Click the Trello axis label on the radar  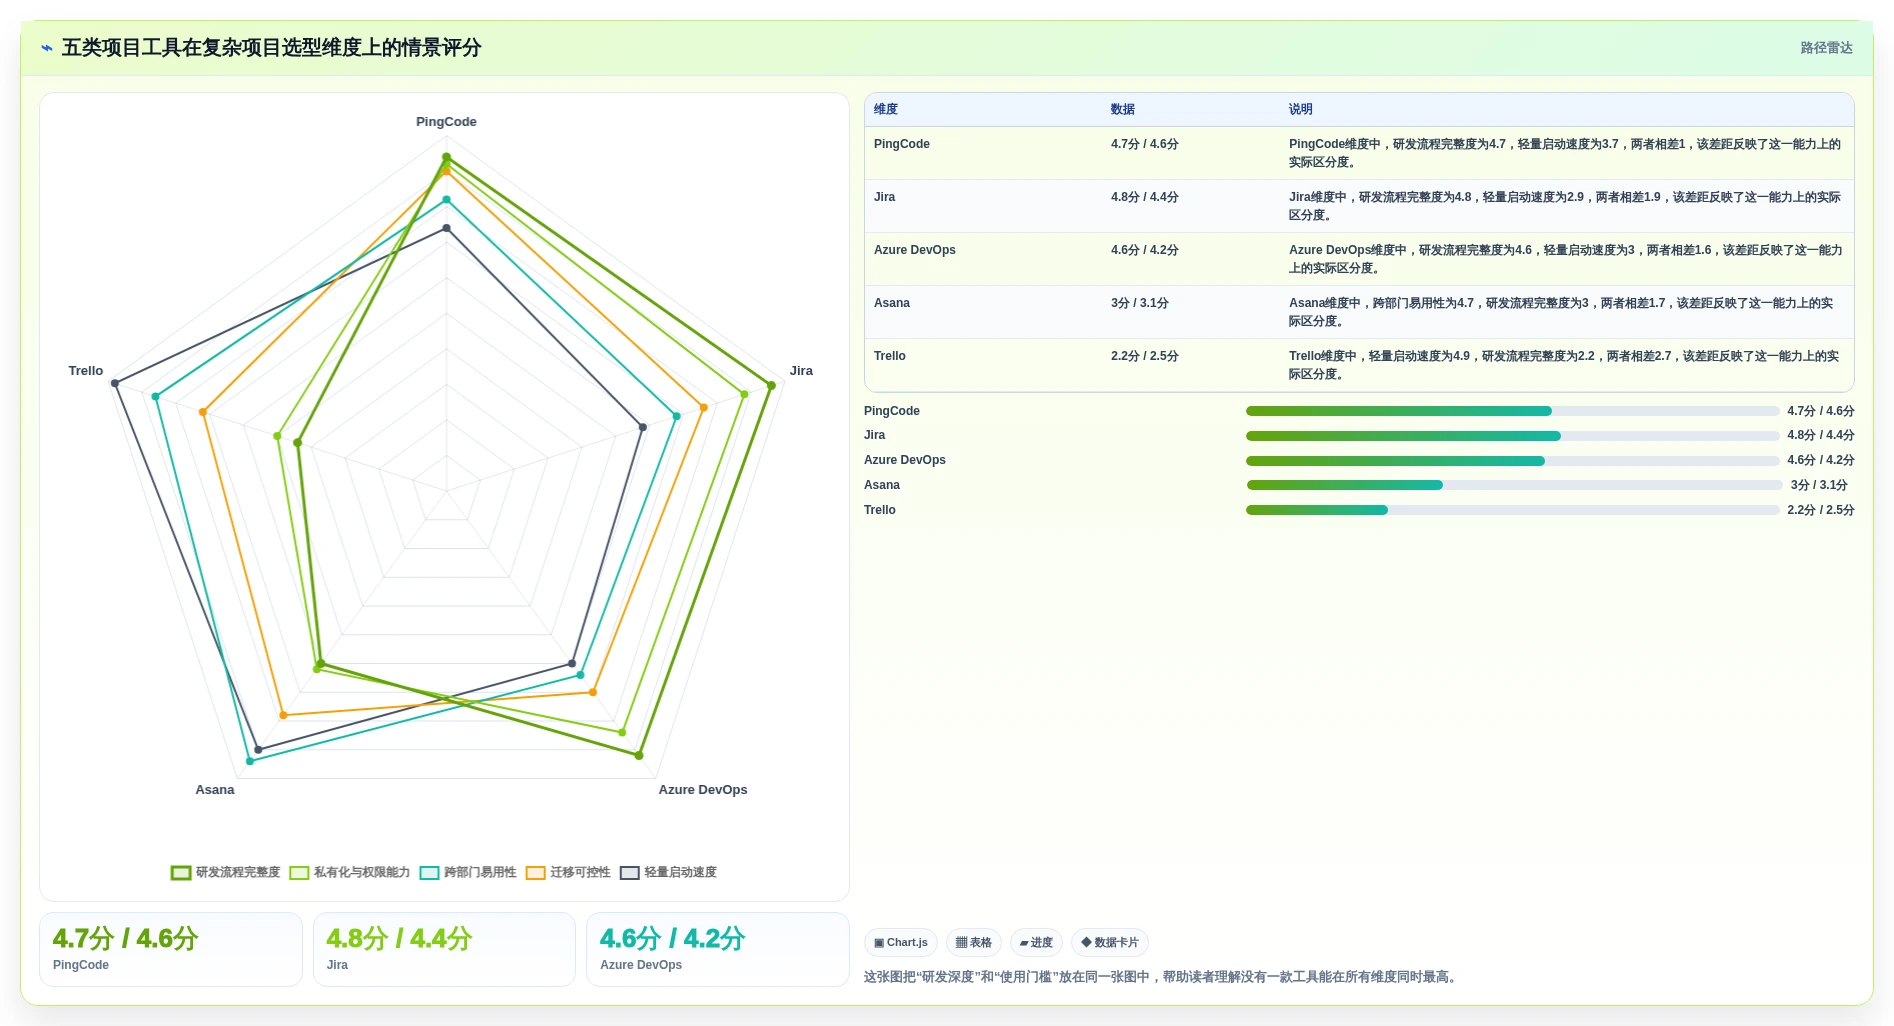[86, 371]
